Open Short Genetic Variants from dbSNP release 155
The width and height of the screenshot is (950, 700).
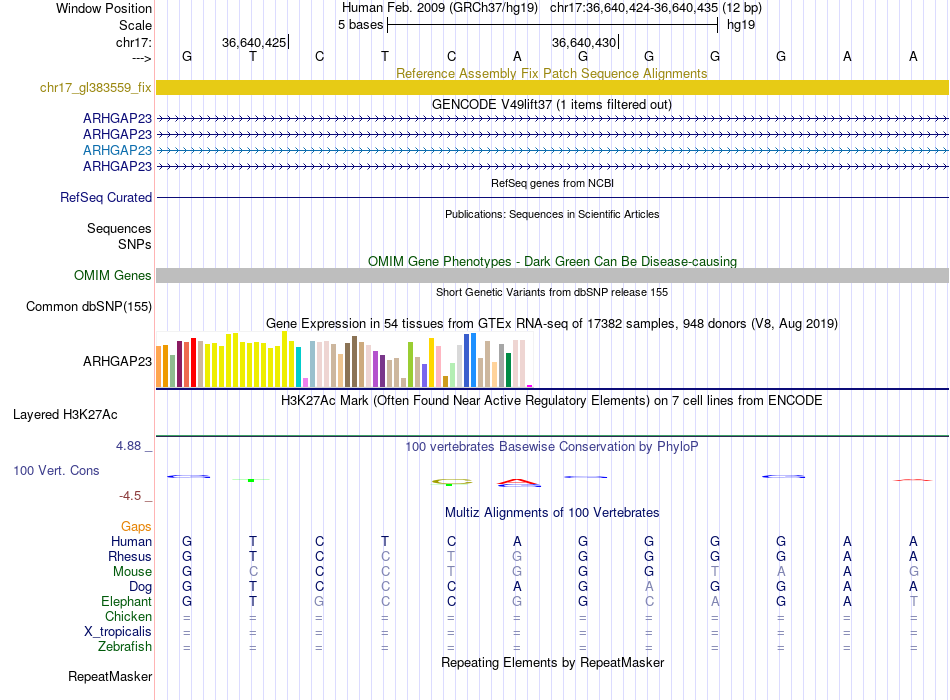pyautogui.click(x=552, y=292)
